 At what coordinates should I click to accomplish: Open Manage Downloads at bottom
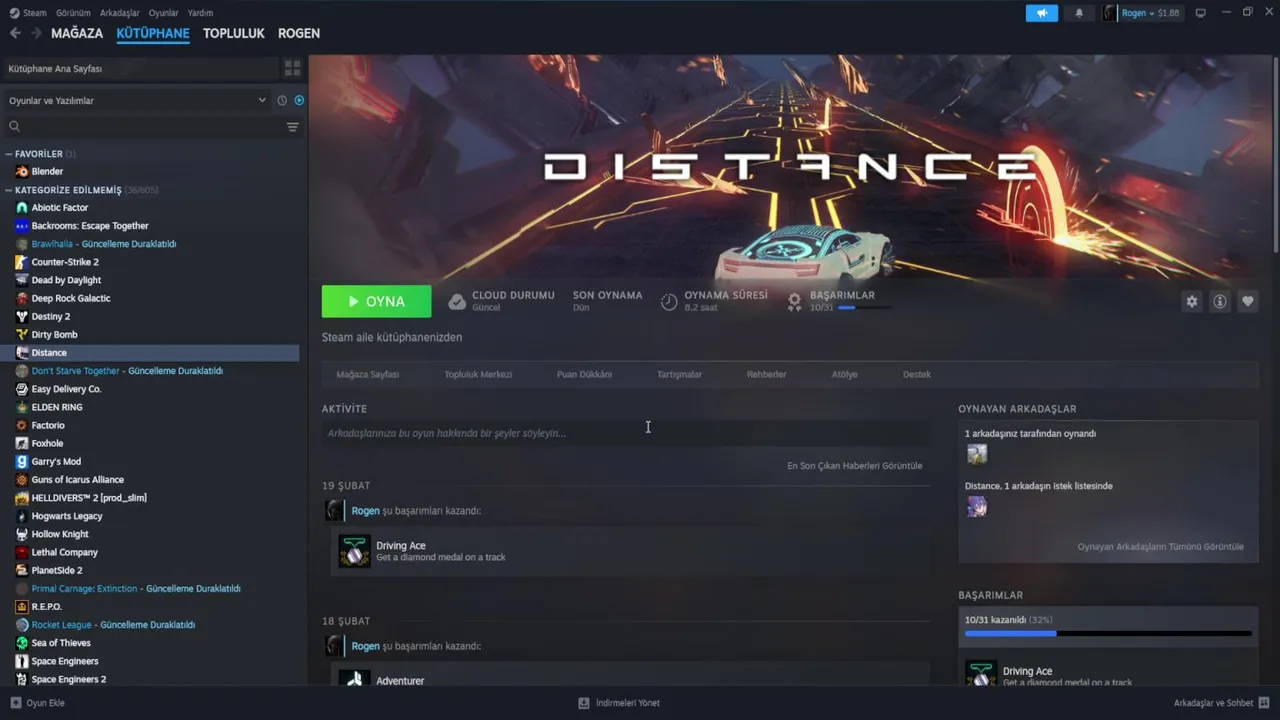619,703
